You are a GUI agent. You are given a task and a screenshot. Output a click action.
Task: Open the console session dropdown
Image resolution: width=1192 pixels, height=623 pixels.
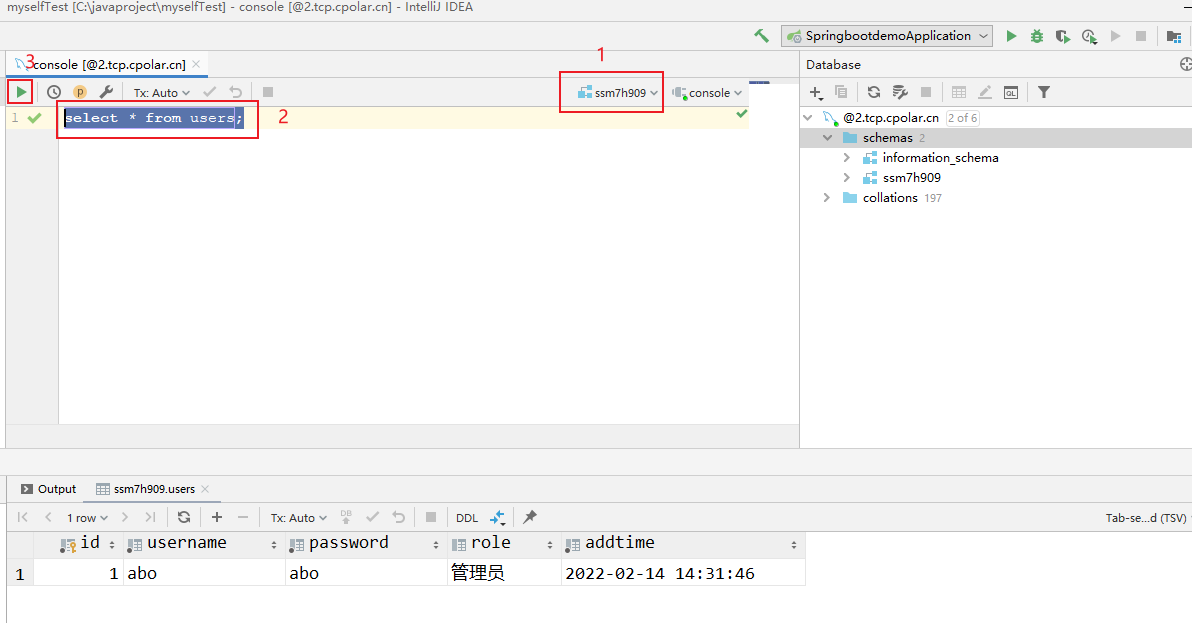click(707, 93)
